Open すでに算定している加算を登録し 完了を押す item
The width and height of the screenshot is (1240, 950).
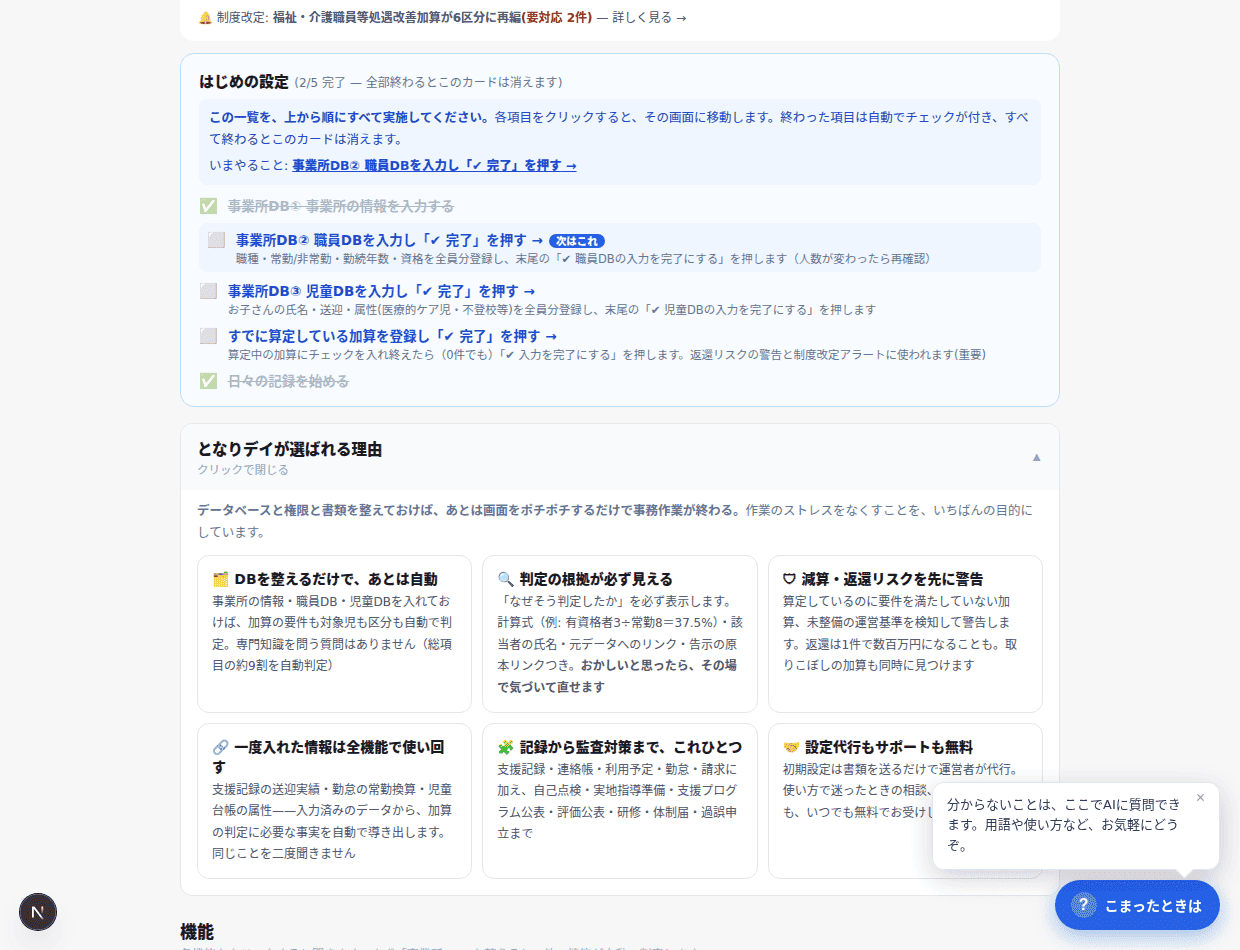point(392,336)
